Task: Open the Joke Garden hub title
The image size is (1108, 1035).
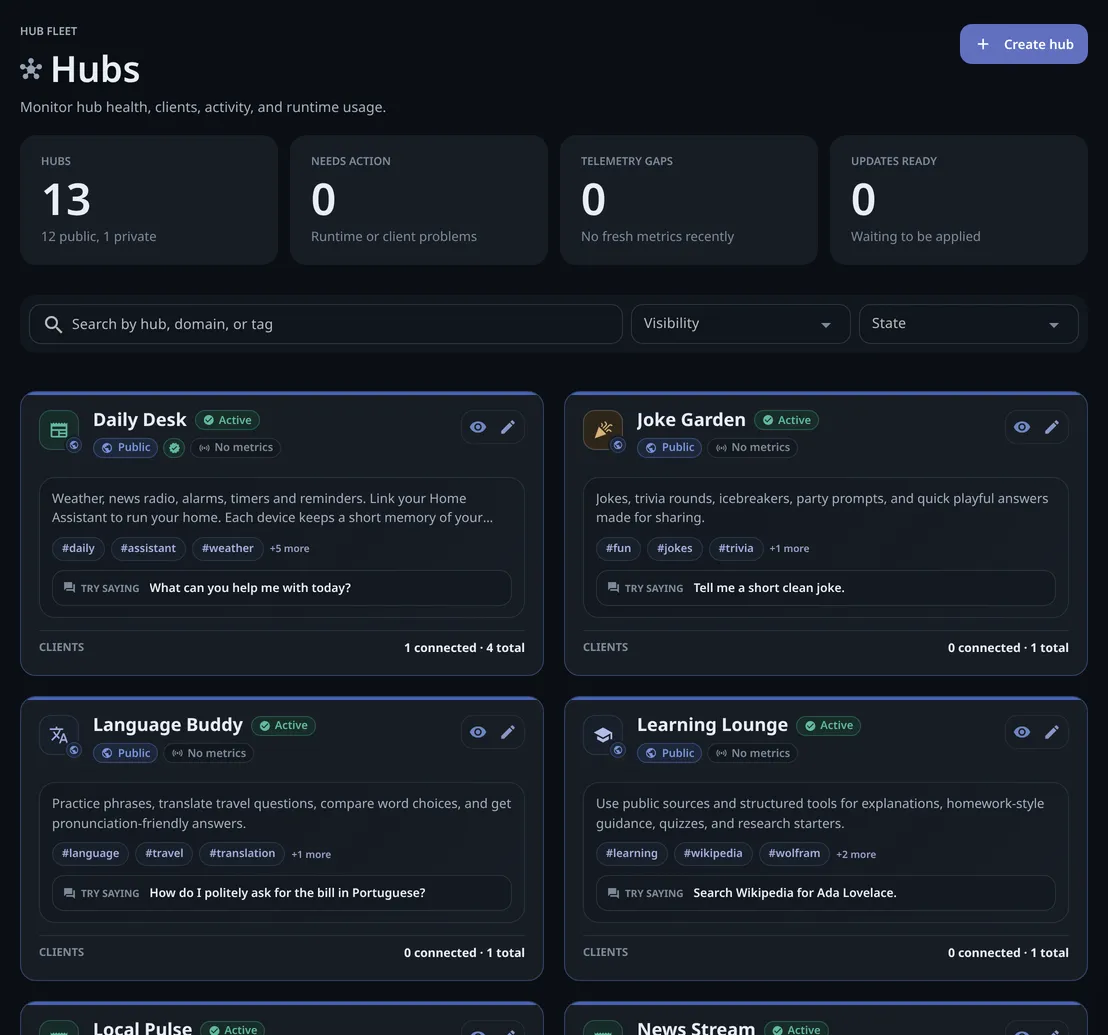Action: pyautogui.click(x=690, y=420)
